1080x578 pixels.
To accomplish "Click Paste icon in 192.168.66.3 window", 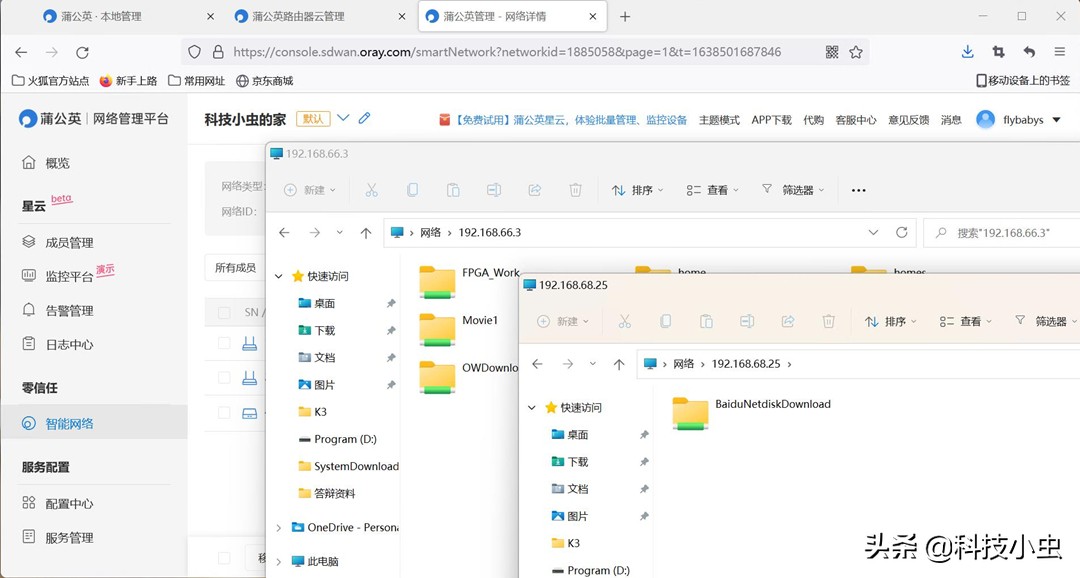I will [x=453, y=190].
